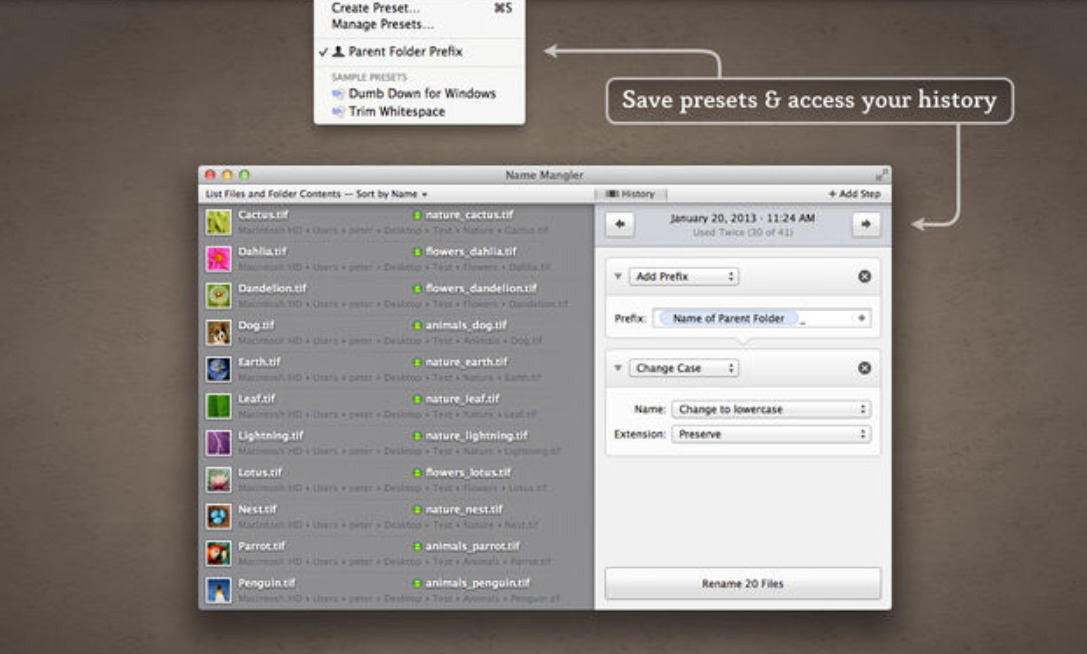1087x654 pixels.
Task: Select the new name nature_nest.tif
Action: (x=464, y=509)
